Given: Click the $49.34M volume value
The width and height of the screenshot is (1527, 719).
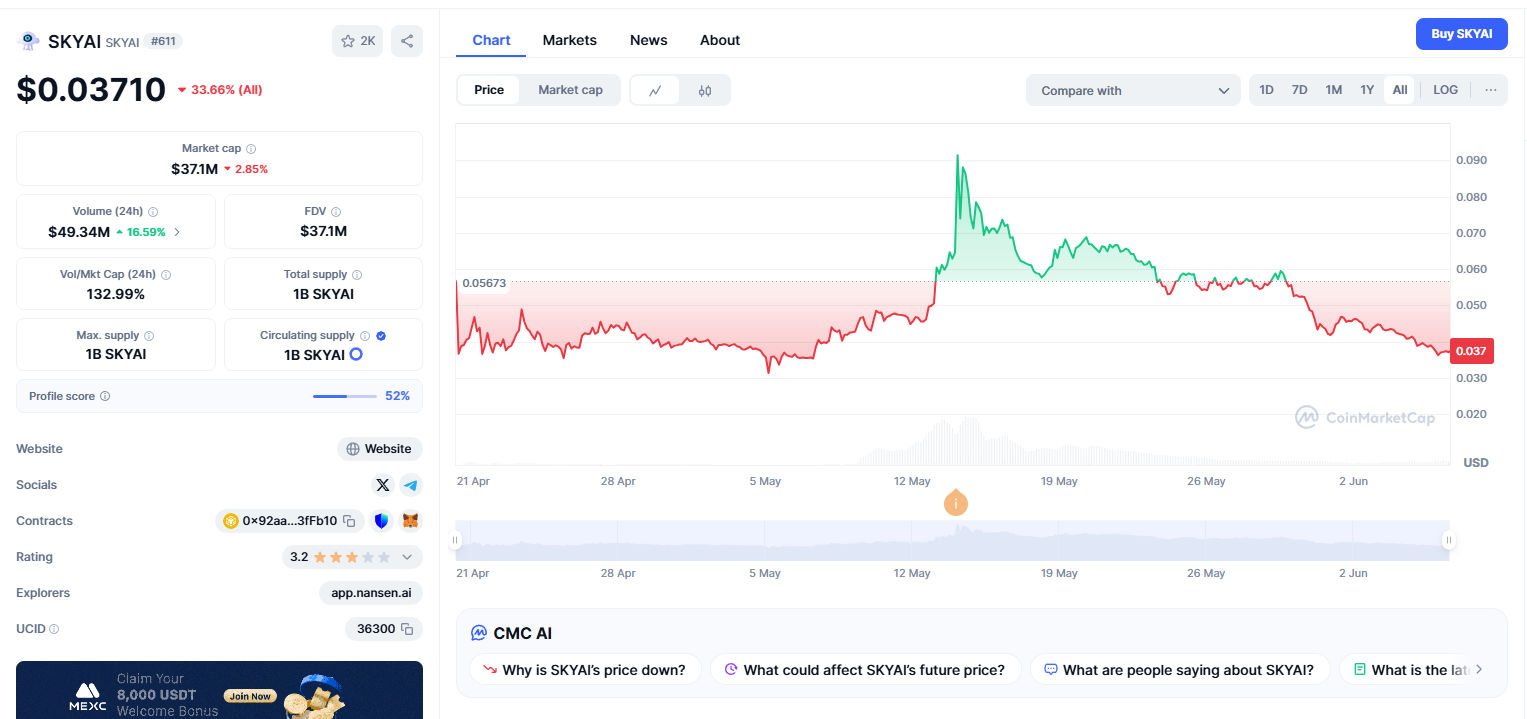Looking at the screenshot, I should click(79, 232).
